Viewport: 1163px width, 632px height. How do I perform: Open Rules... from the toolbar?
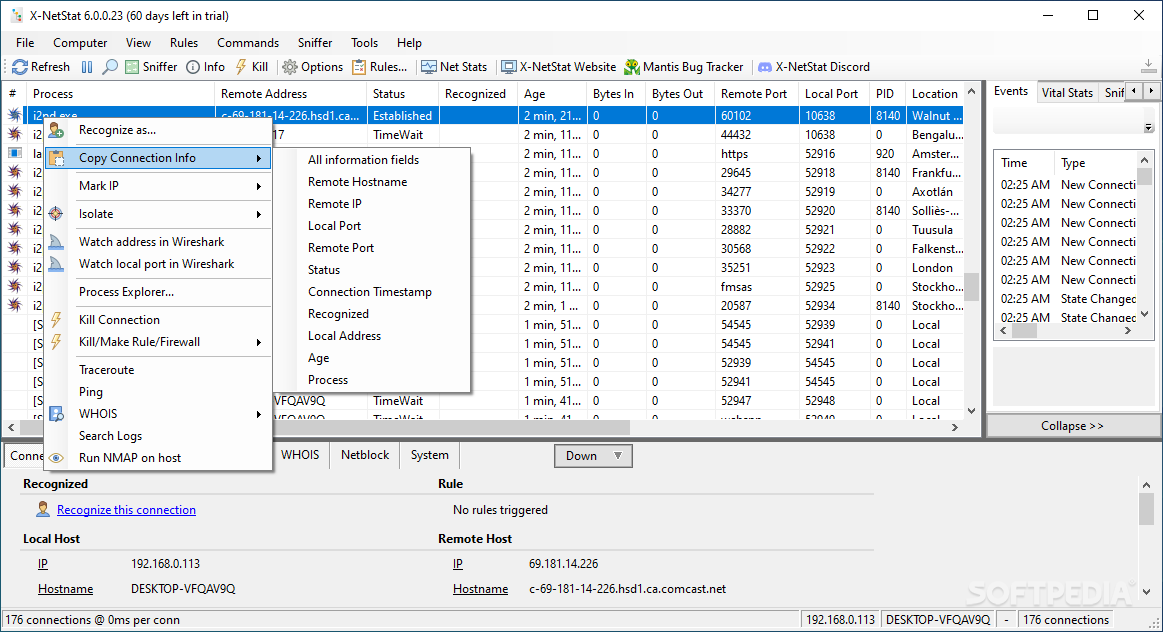click(379, 67)
